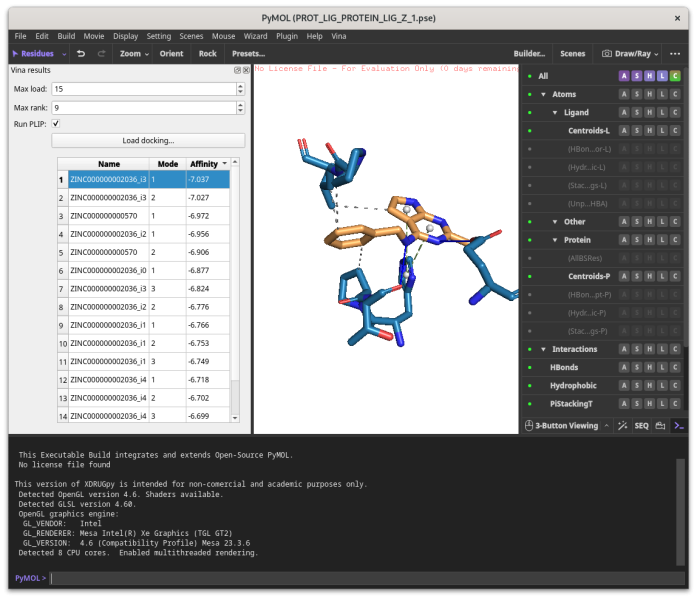The height and width of the screenshot is (599, 697).
Task: Open the magic wand tool icon
Action: coord(622,426)
